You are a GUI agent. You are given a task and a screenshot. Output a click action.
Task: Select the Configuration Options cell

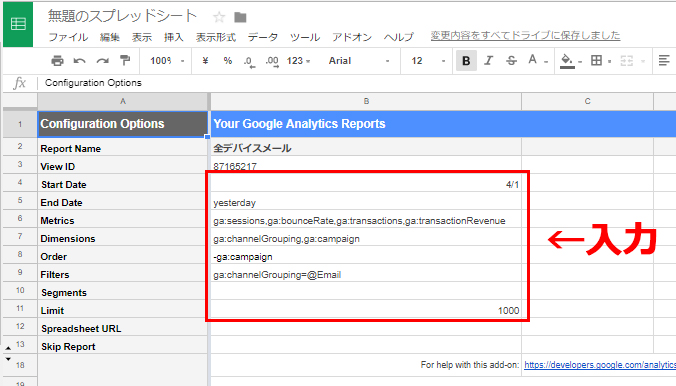(123, 124)
